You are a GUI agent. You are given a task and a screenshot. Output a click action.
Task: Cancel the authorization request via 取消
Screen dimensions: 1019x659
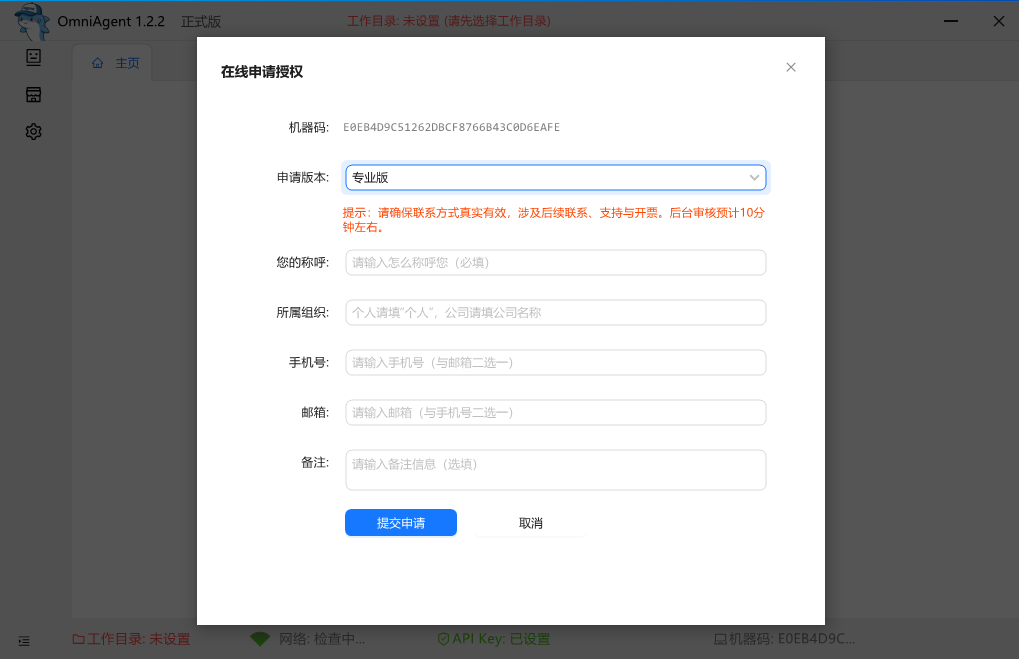530,522
